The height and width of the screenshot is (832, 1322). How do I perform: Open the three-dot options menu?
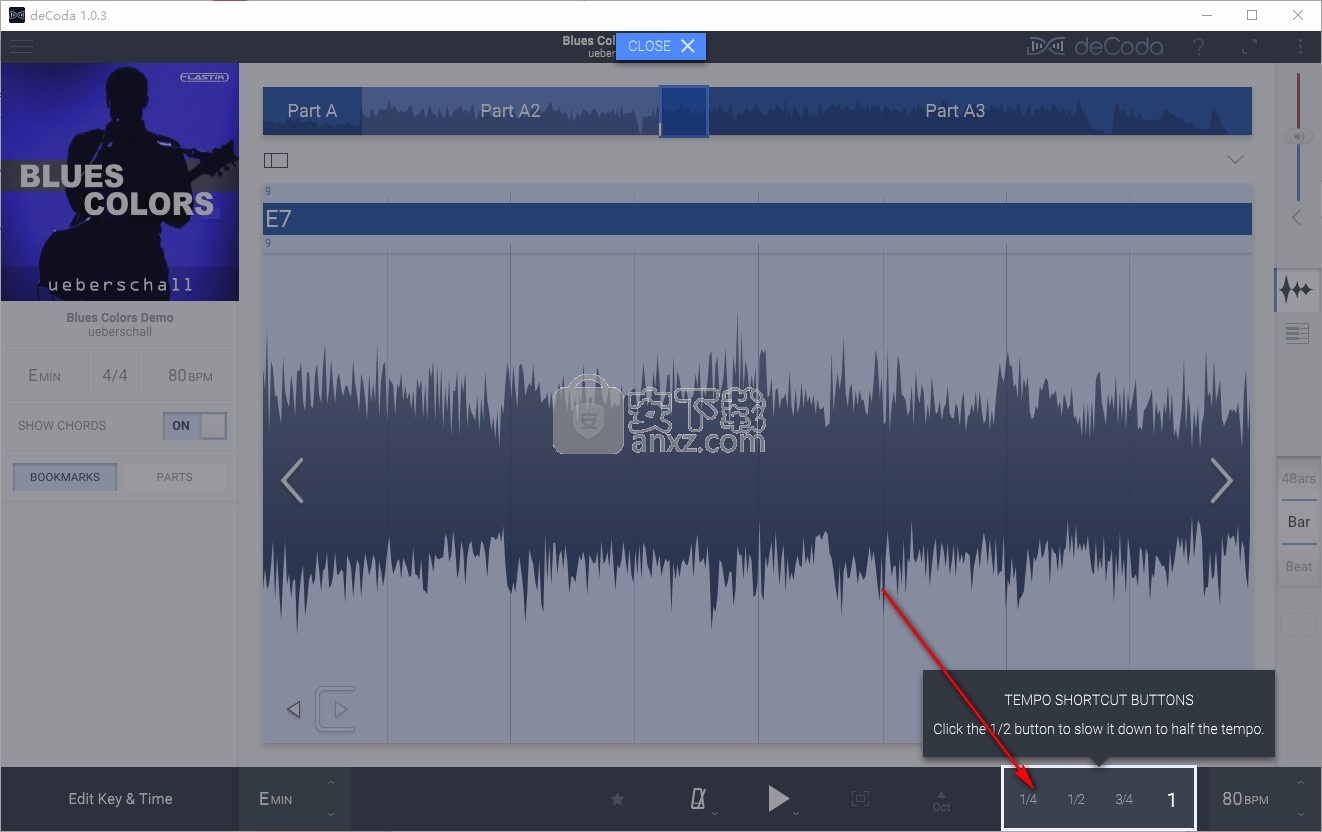point(1300,47)
